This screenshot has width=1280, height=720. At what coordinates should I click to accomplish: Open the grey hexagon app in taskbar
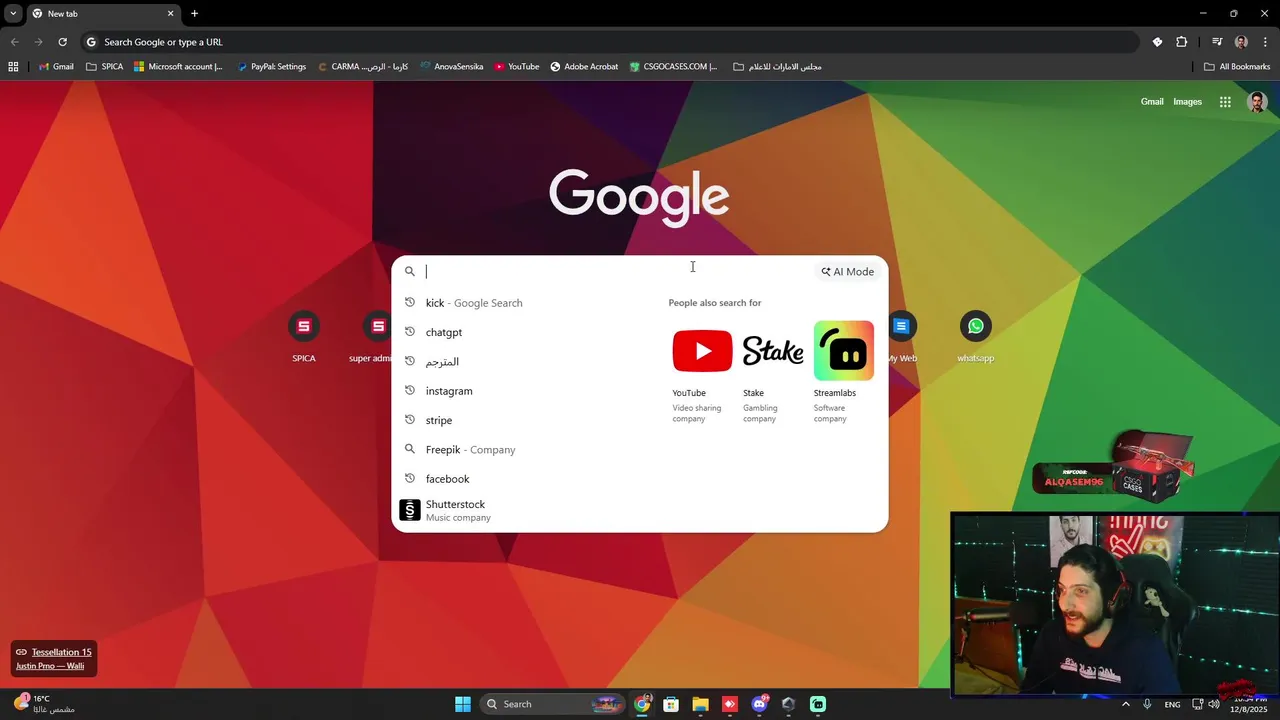[788, 704]
